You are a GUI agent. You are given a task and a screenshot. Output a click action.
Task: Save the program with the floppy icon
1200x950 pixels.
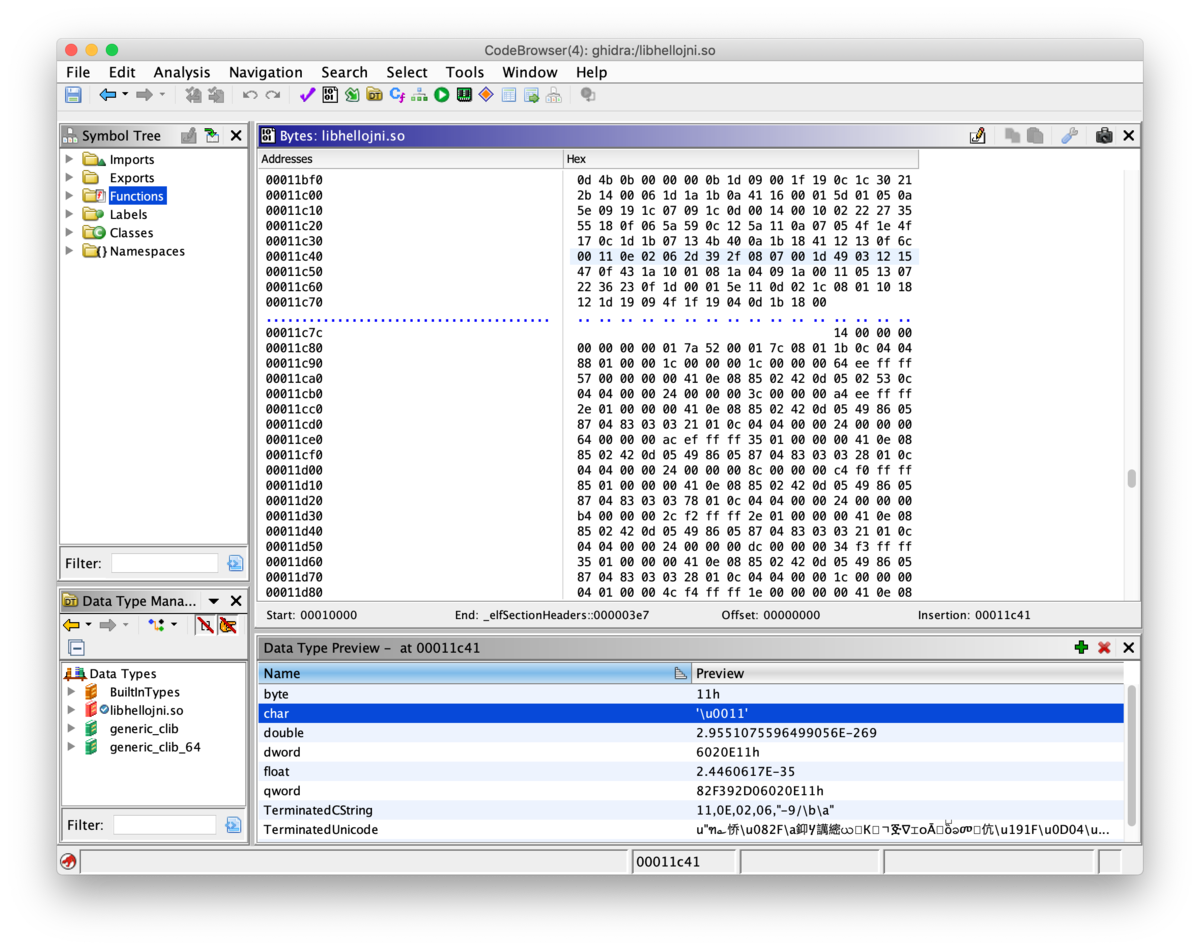pos(73,95)
